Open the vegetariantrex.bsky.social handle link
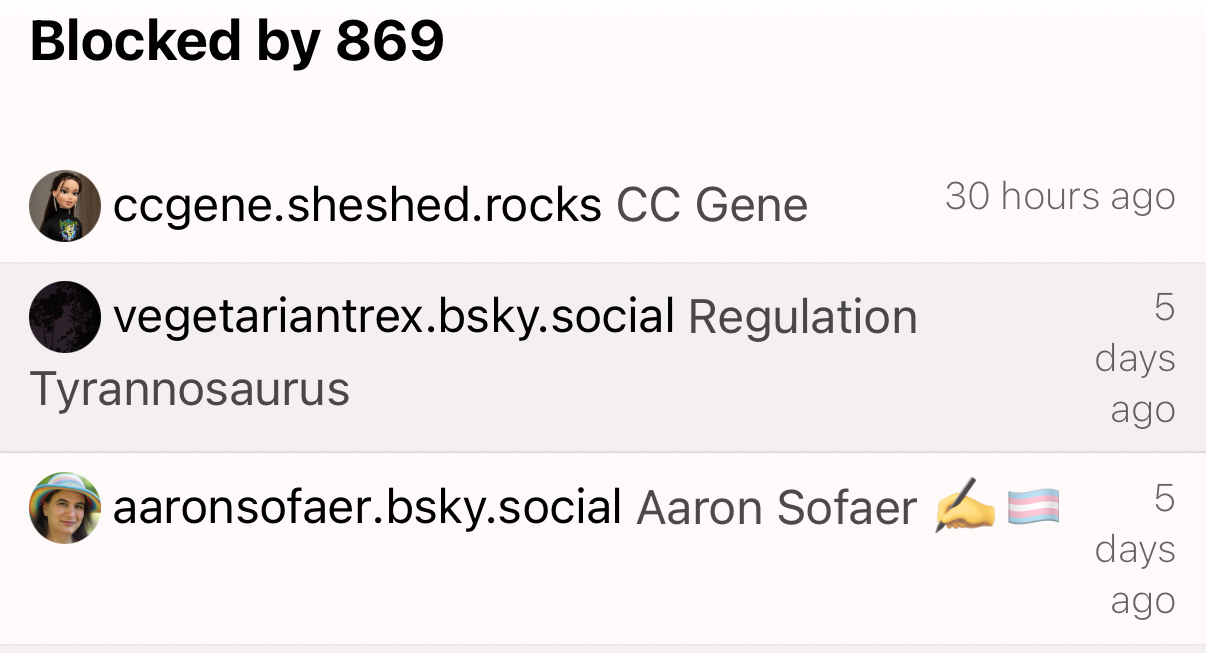Viewport: 1206px width, 653px height. tap(394, 317)
